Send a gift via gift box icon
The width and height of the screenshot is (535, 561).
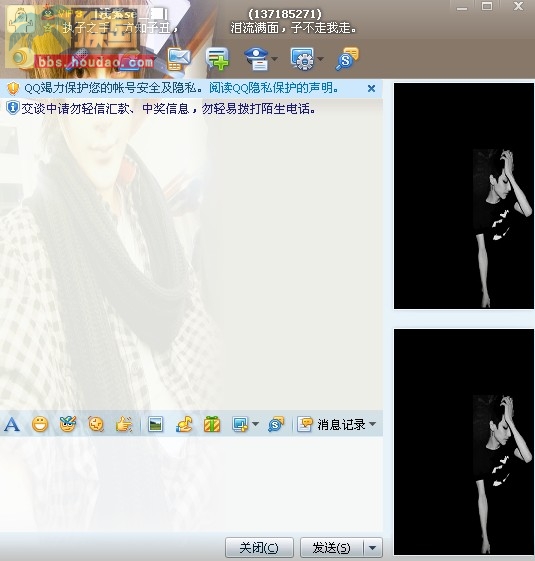tap(212, 424)
